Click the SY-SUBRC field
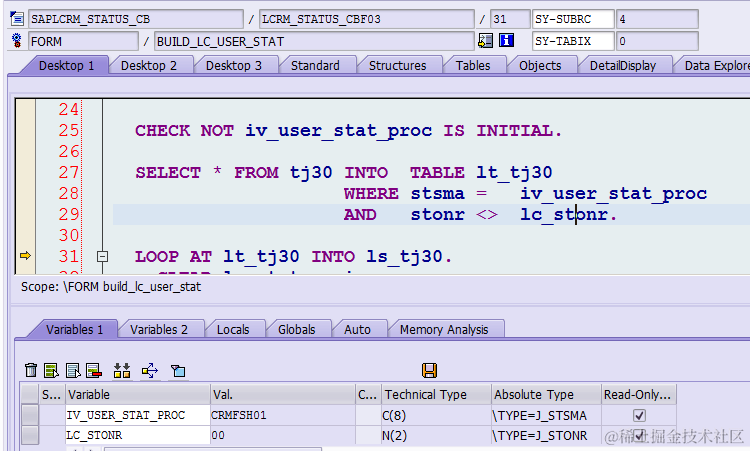 (573, 19)
